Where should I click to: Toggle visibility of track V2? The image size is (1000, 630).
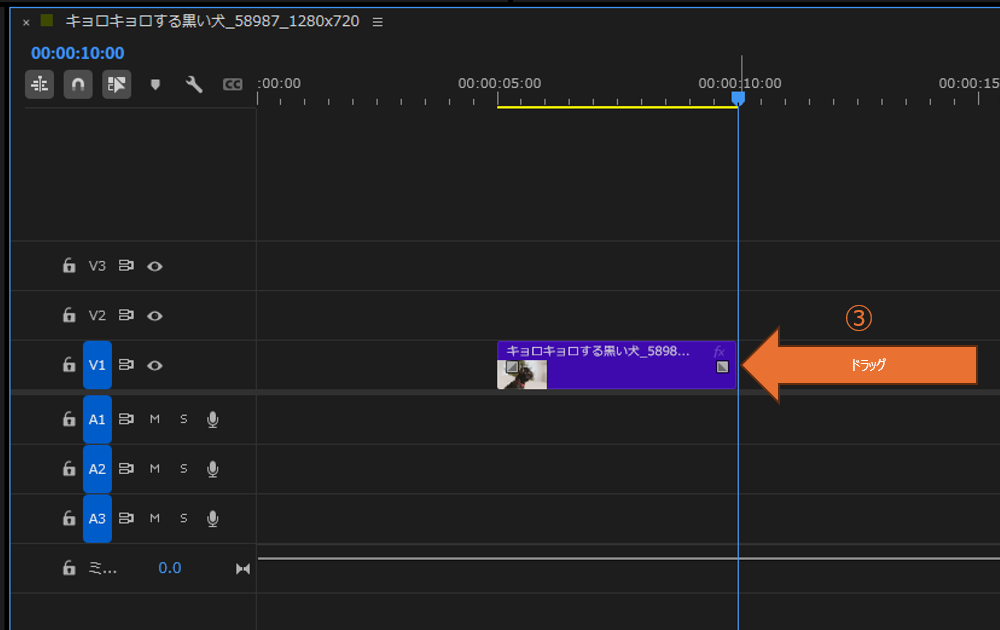[x=155, y=315]
